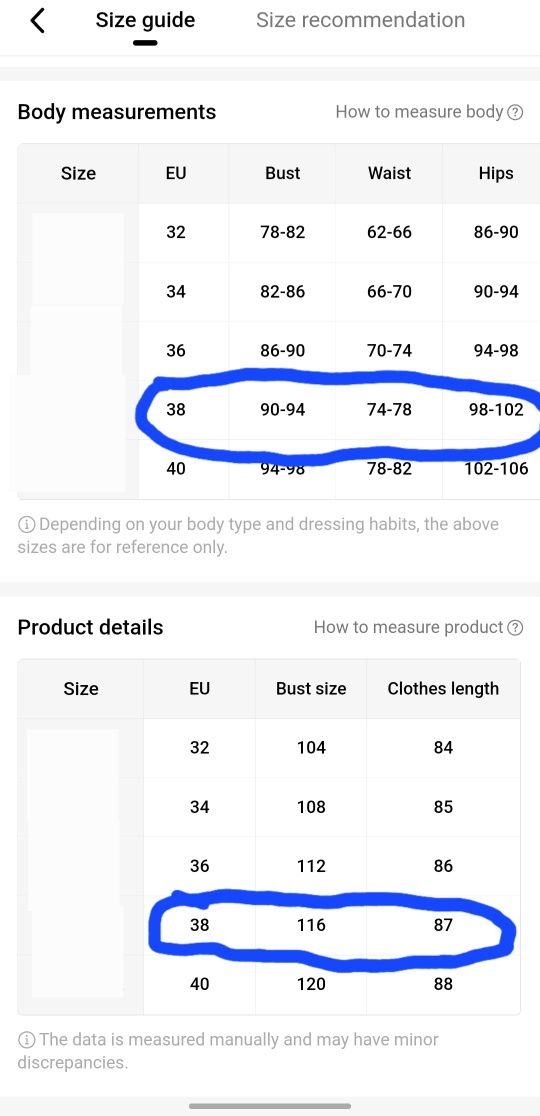
Task: Tap the back arrow icon
Action: (x=38, y=21)
